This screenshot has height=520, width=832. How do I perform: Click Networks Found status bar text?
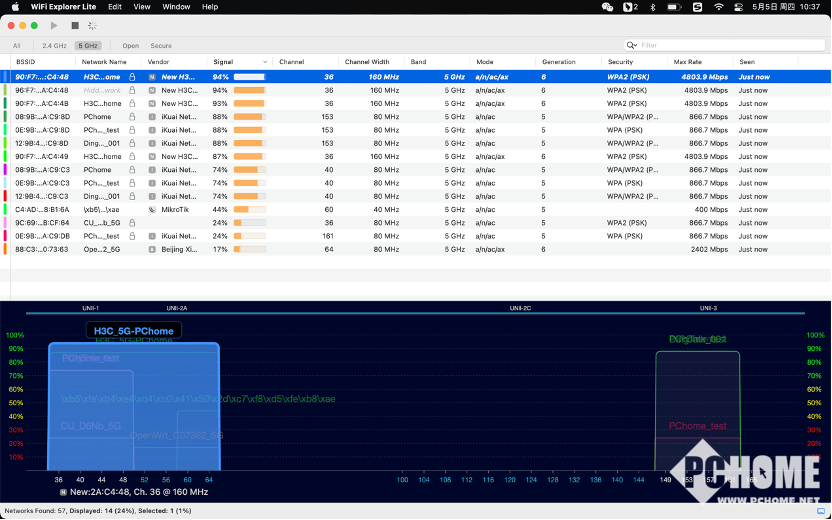(x=98, y=511)
